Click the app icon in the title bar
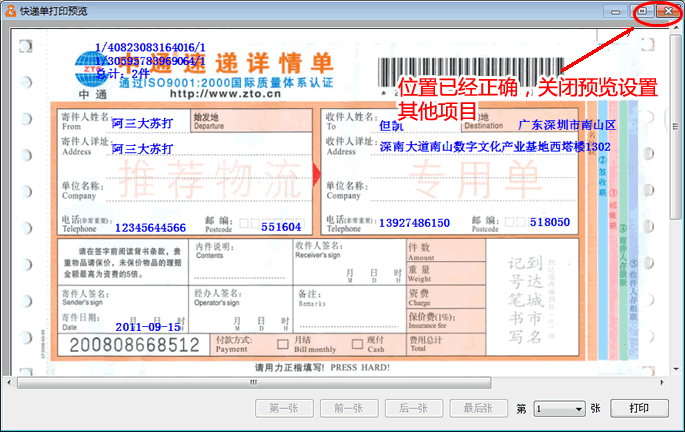Screen dimensions: 685x432 [10, 11]
